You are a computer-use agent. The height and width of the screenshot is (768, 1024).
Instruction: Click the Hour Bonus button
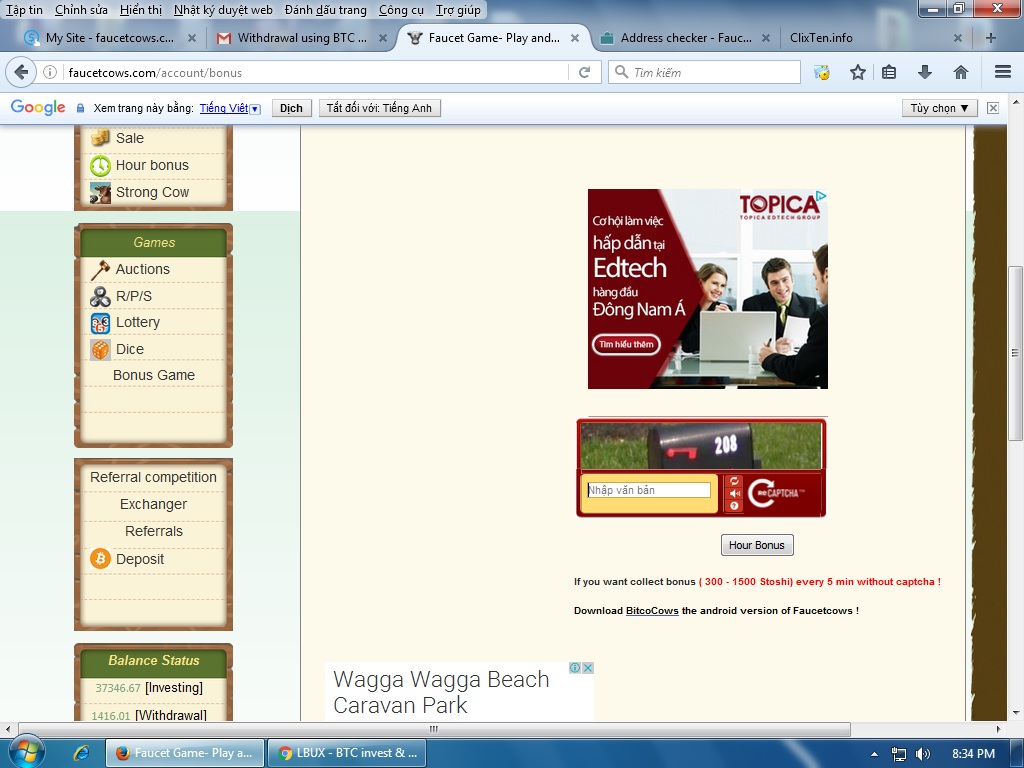tap(757, 545)
